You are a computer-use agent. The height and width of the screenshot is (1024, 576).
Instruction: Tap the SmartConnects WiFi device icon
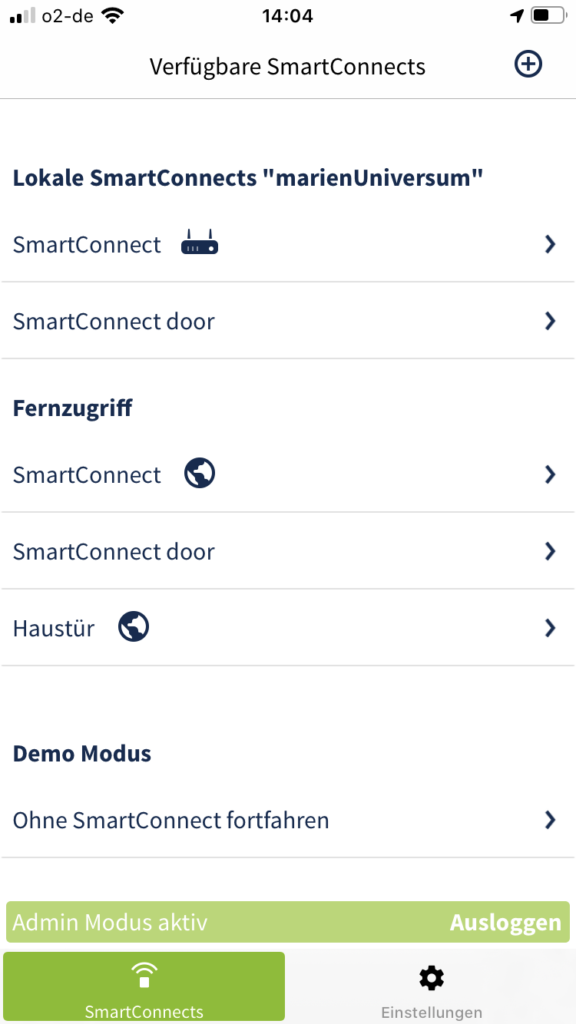[144, 976]
